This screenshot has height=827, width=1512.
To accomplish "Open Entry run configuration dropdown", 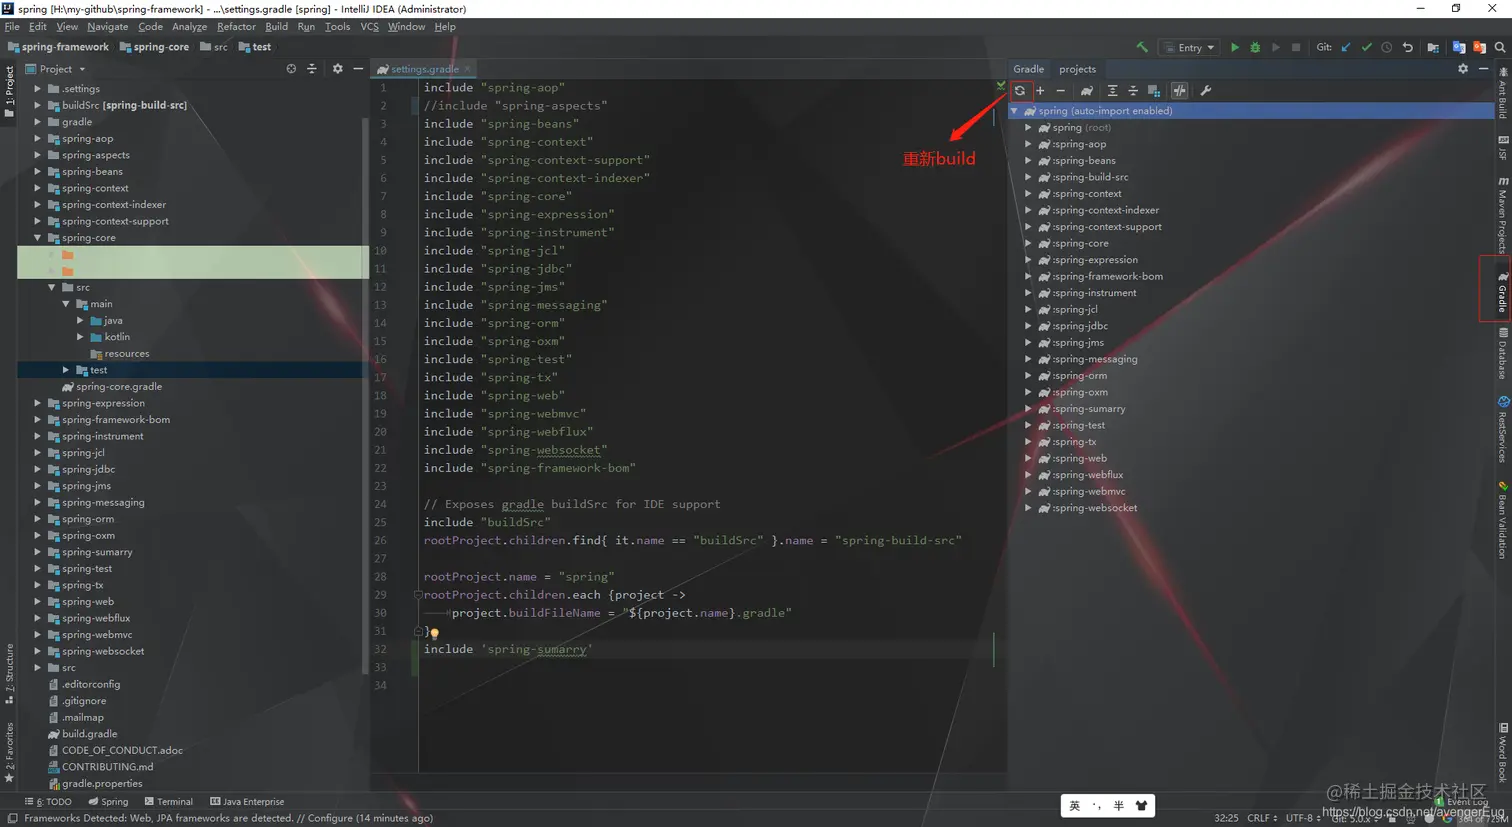I will tap(1189, 47).
